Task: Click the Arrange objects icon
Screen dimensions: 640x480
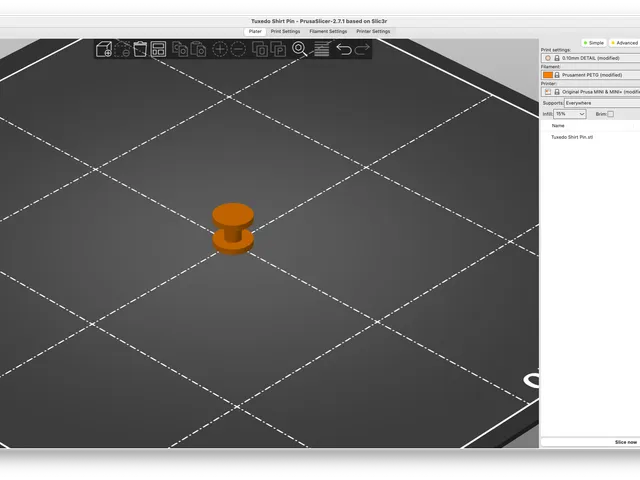Action: point(158,49)
